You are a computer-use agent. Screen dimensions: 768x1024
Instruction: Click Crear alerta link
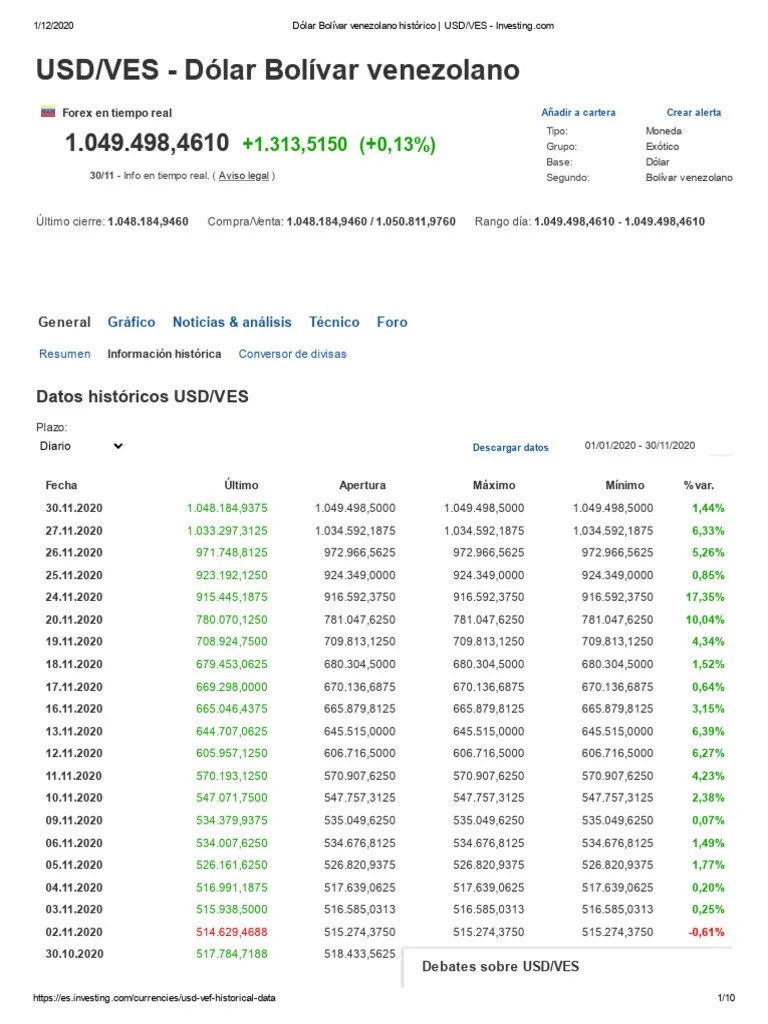coord(694,112)
